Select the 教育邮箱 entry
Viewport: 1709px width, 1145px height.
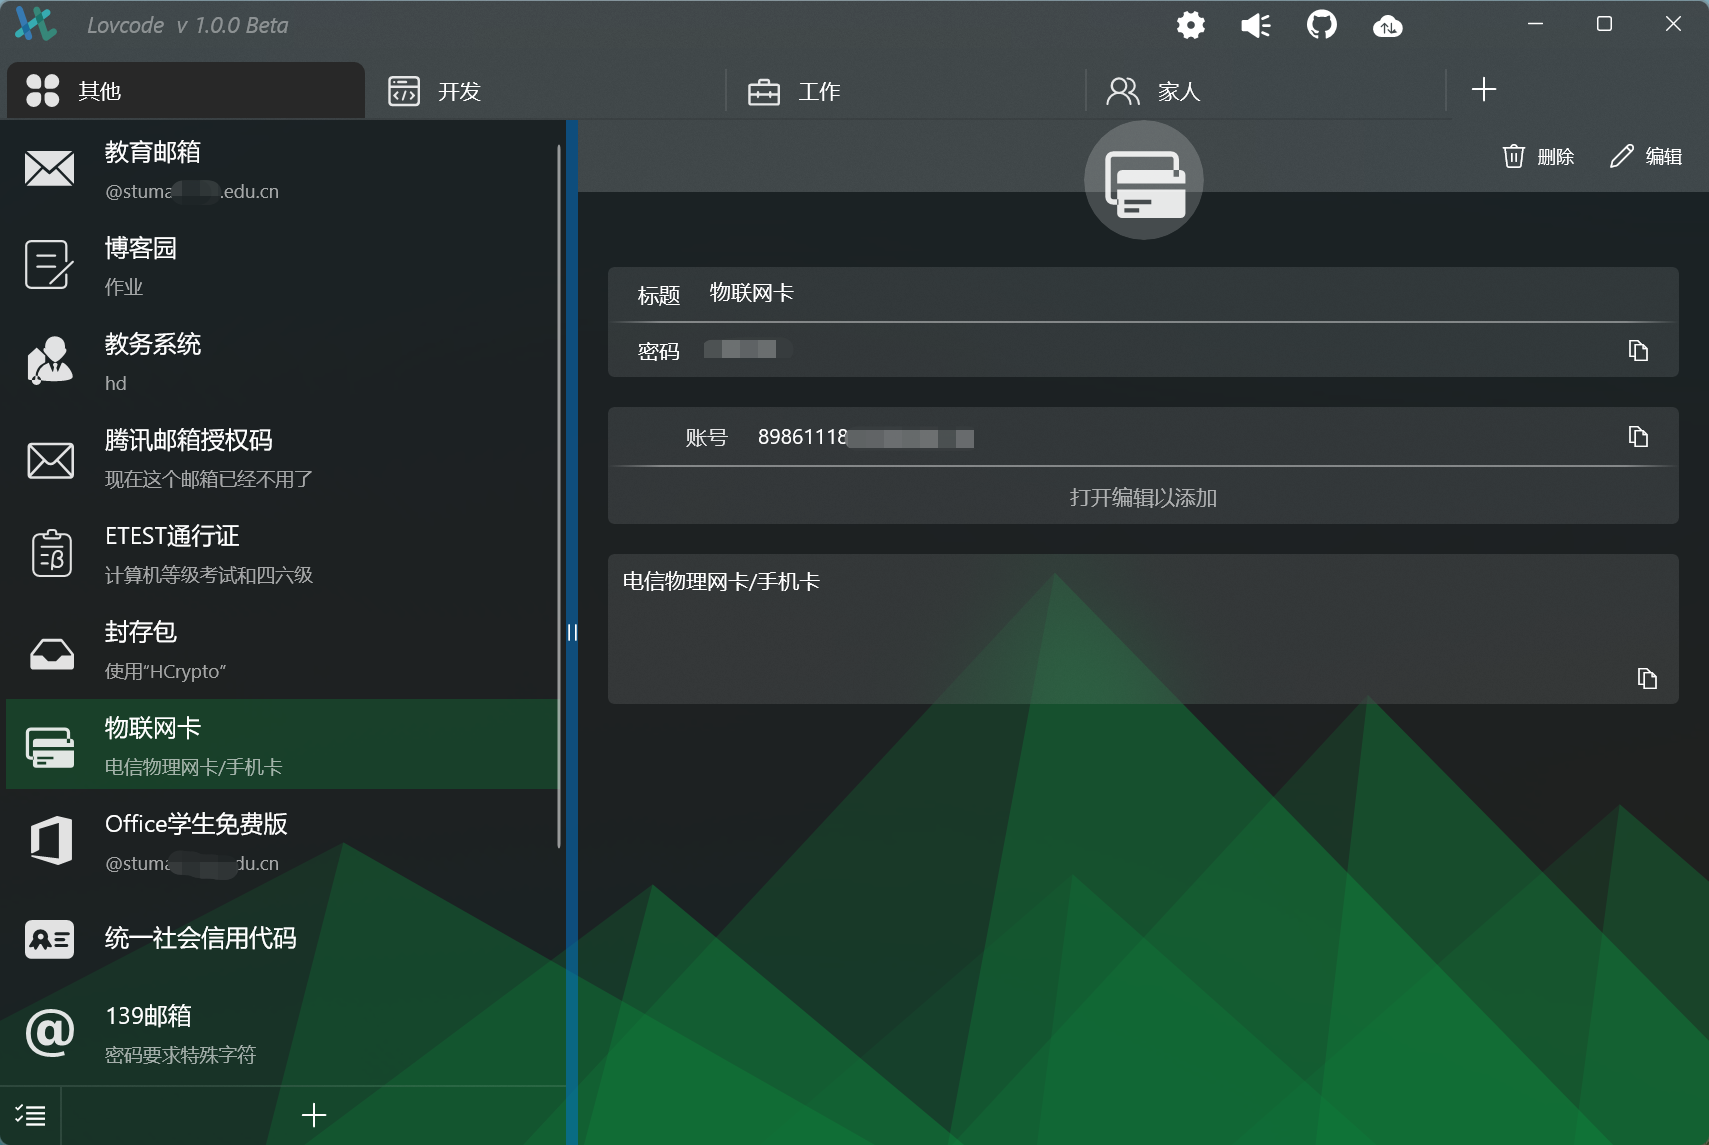click(280, 169)
